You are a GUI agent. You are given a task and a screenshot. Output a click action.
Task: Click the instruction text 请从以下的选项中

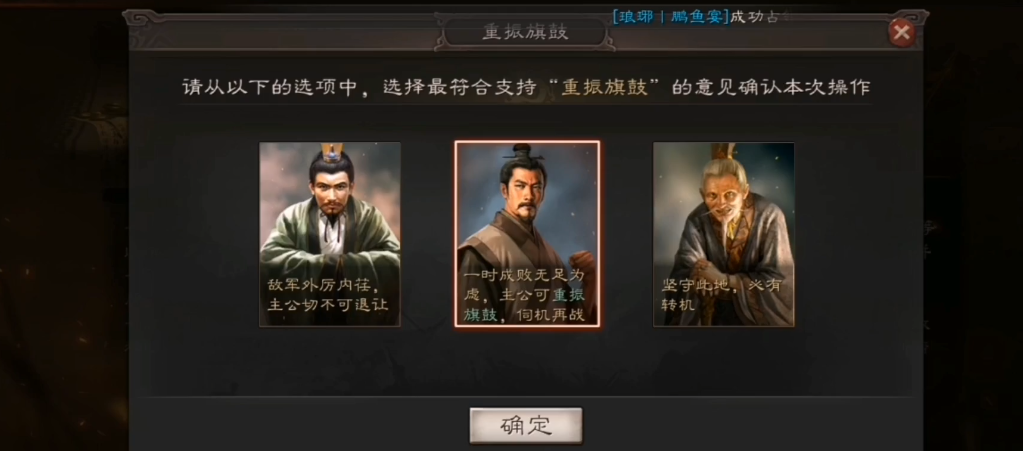point(271,87)
